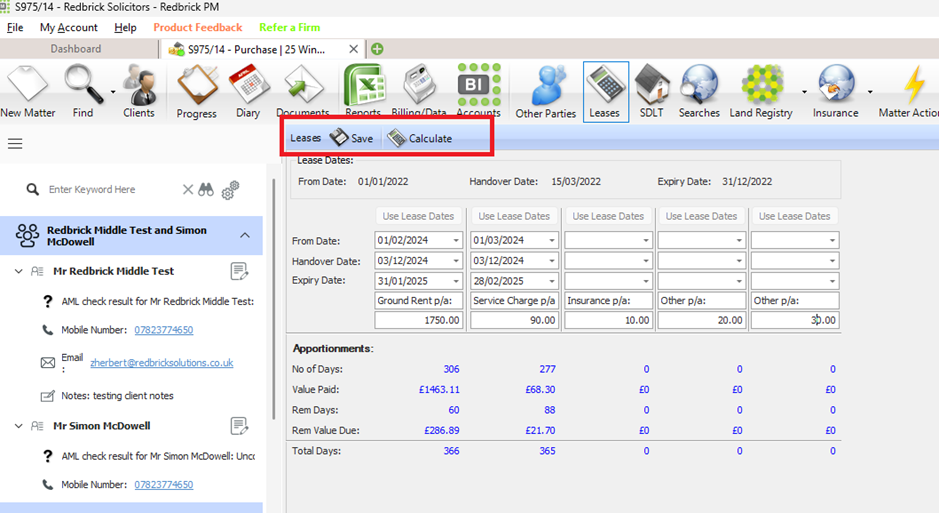Close the S975/14 Purchase tab
939x513 pixels.
[353, 49]
